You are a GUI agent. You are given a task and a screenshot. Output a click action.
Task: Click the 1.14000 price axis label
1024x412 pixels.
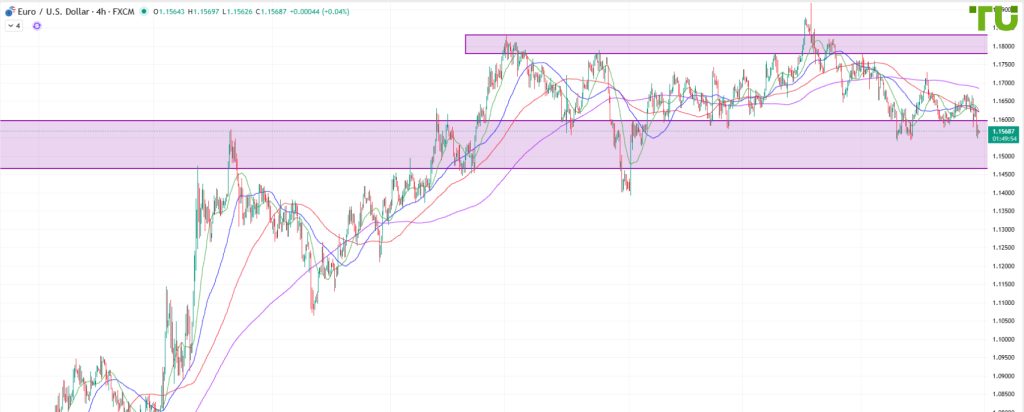(1001, 192)
